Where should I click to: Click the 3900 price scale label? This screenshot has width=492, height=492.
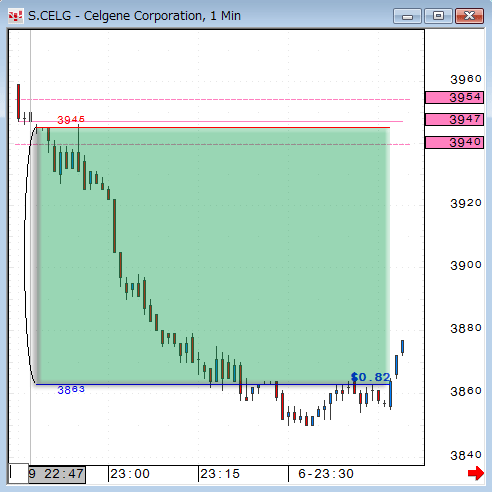coord(466,265)
